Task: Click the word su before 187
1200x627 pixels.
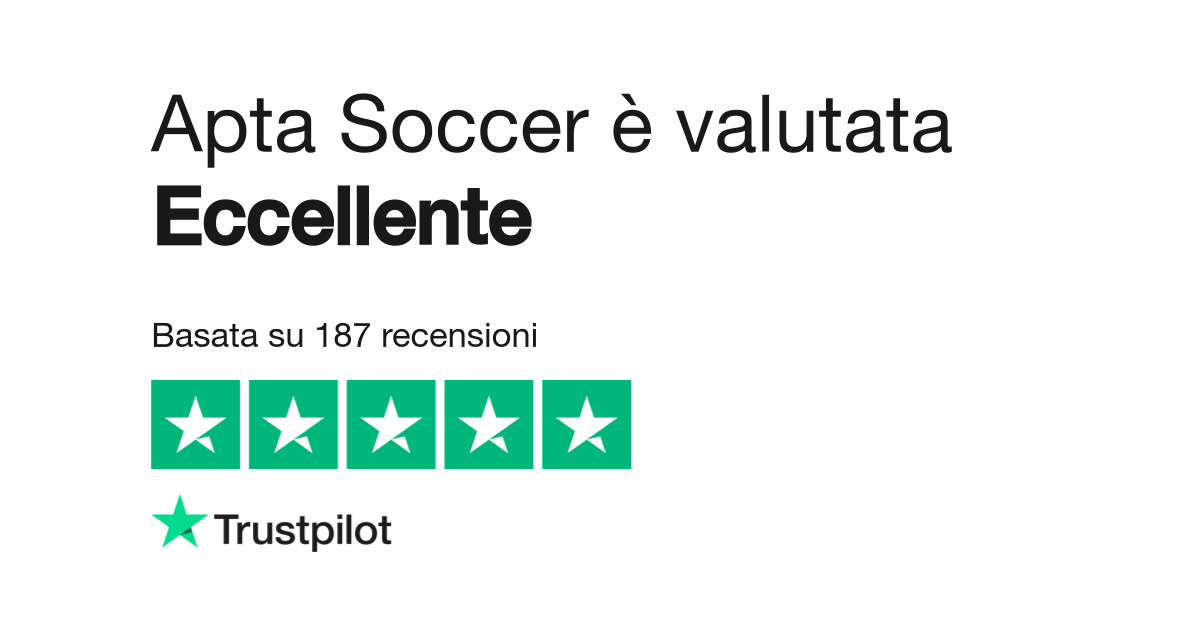Action: click(x=284, y=337)
